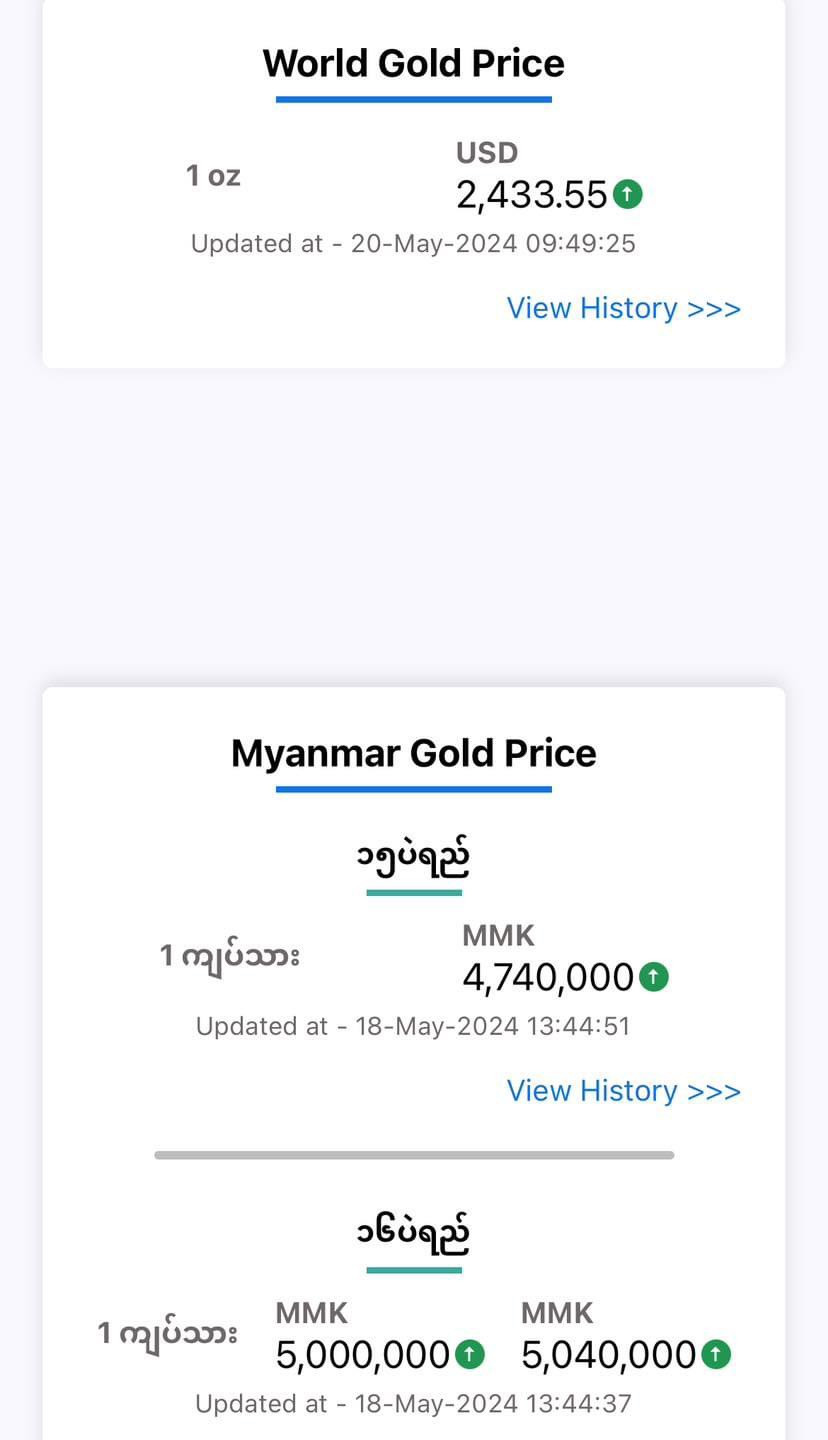This screenshot has width=828, height=1440.
Task: Click the green up arrow beside 2,433.55
Action: (627, 194)
